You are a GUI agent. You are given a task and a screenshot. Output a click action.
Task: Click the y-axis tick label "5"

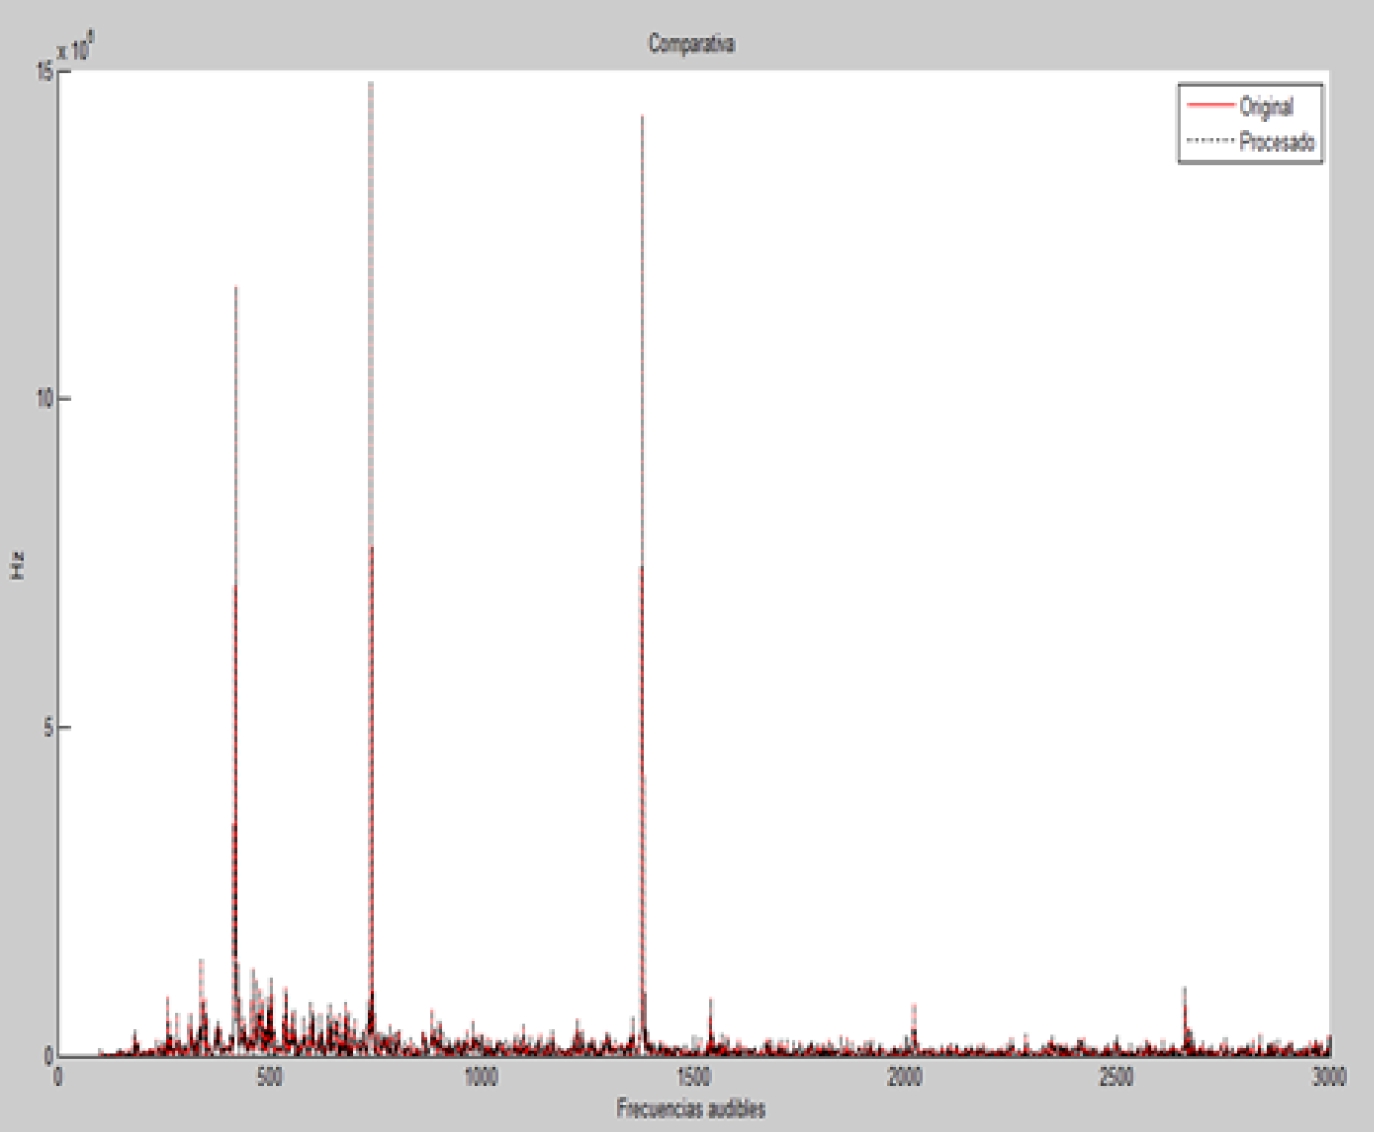pos(47,727)
